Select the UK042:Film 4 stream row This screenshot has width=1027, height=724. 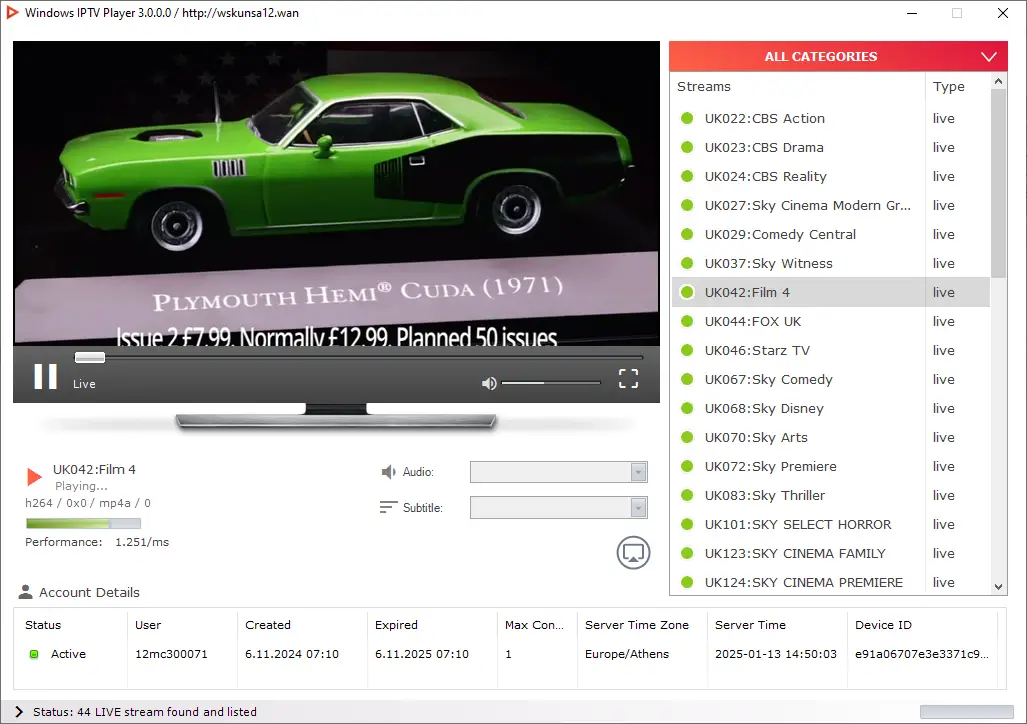point(831,292)
